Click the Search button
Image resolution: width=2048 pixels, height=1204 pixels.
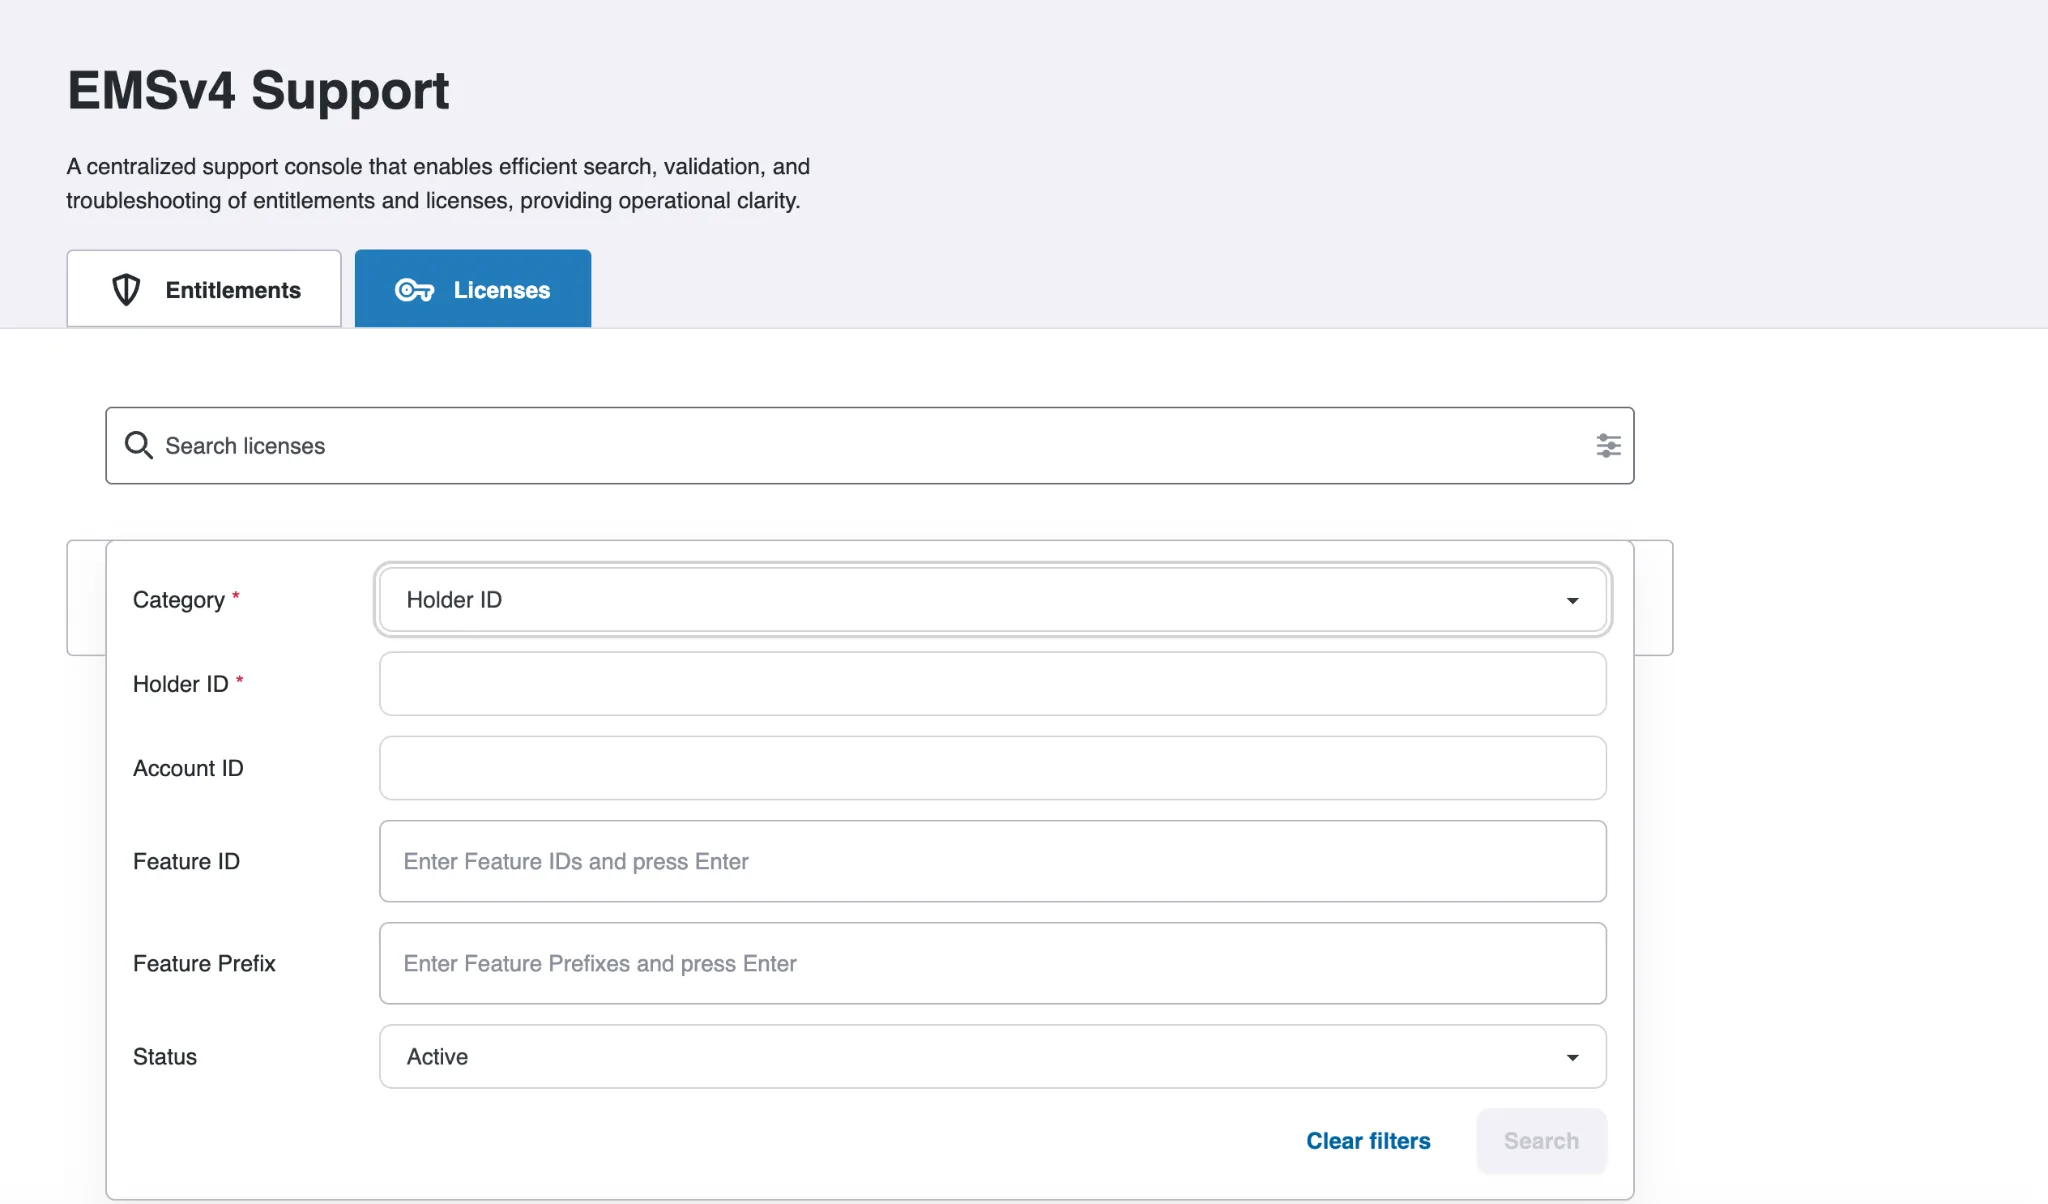(x=1541, y=1141)
